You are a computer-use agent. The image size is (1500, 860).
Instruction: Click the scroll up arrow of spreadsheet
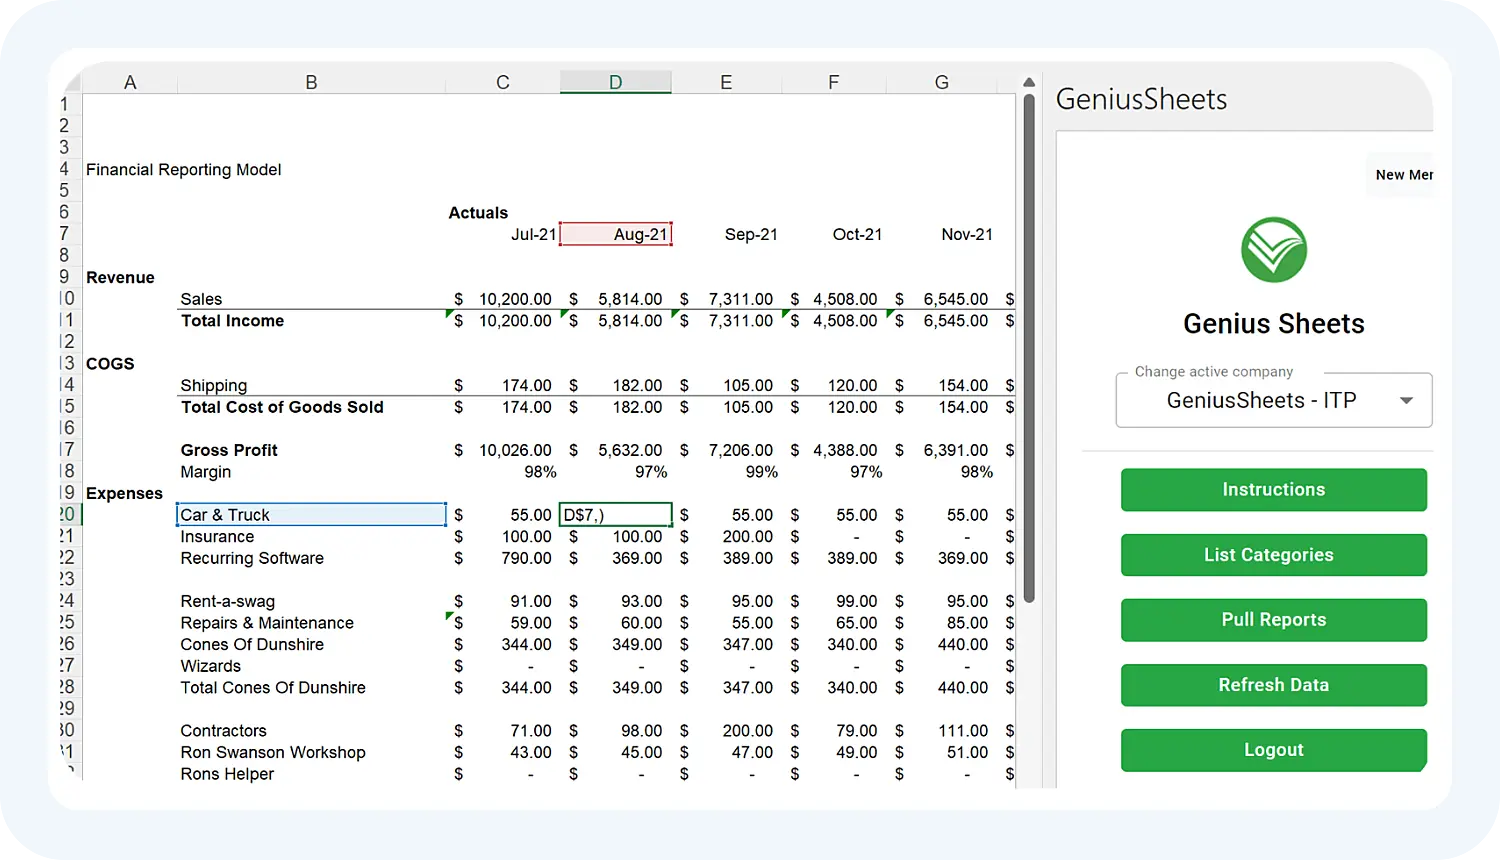1029,82
